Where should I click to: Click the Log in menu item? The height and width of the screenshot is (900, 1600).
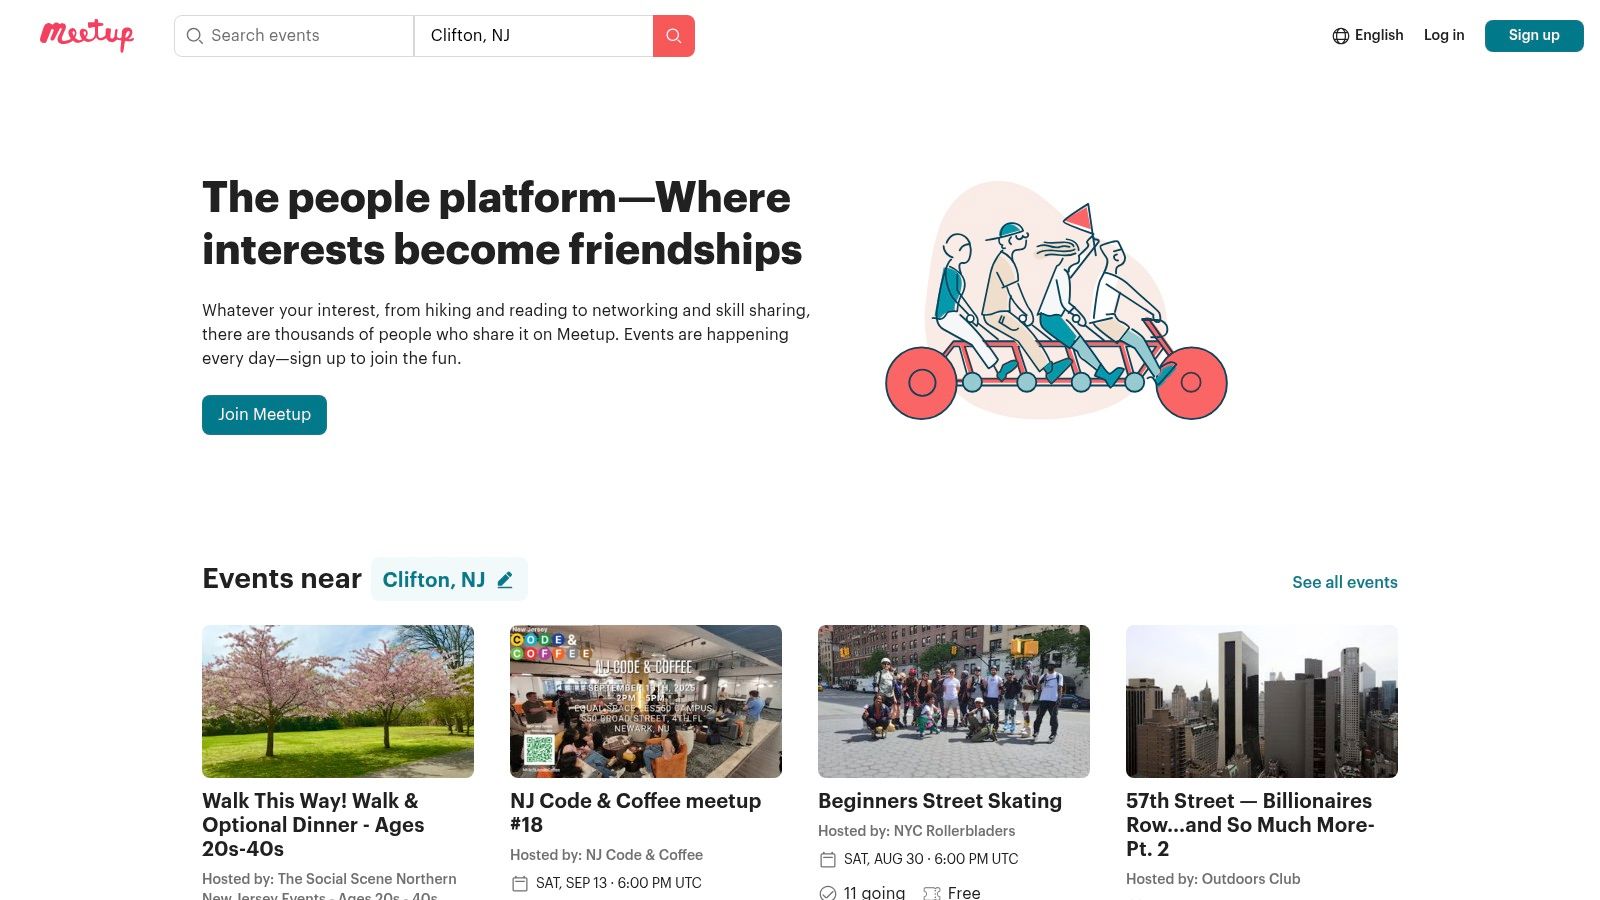coord(1444,35)
